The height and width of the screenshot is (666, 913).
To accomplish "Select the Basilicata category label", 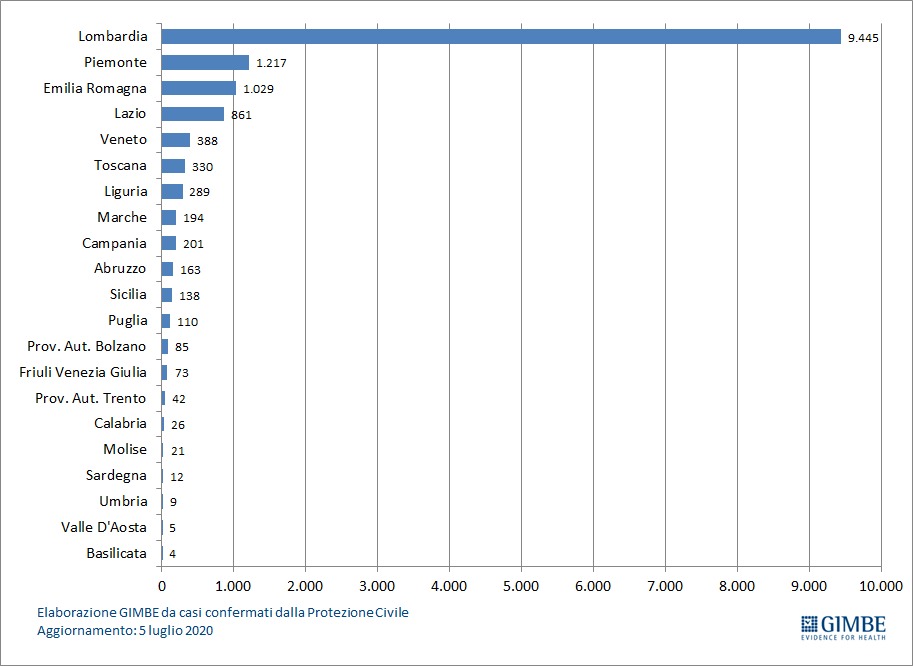I will (x=115, y=553).
